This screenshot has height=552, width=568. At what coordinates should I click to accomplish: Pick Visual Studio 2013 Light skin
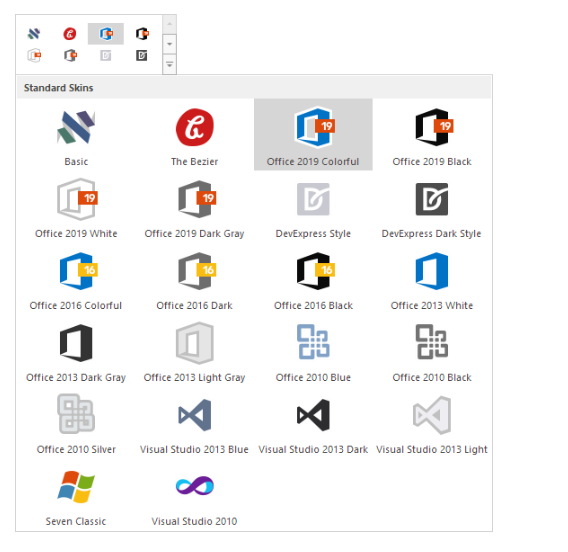click(432, 423)
